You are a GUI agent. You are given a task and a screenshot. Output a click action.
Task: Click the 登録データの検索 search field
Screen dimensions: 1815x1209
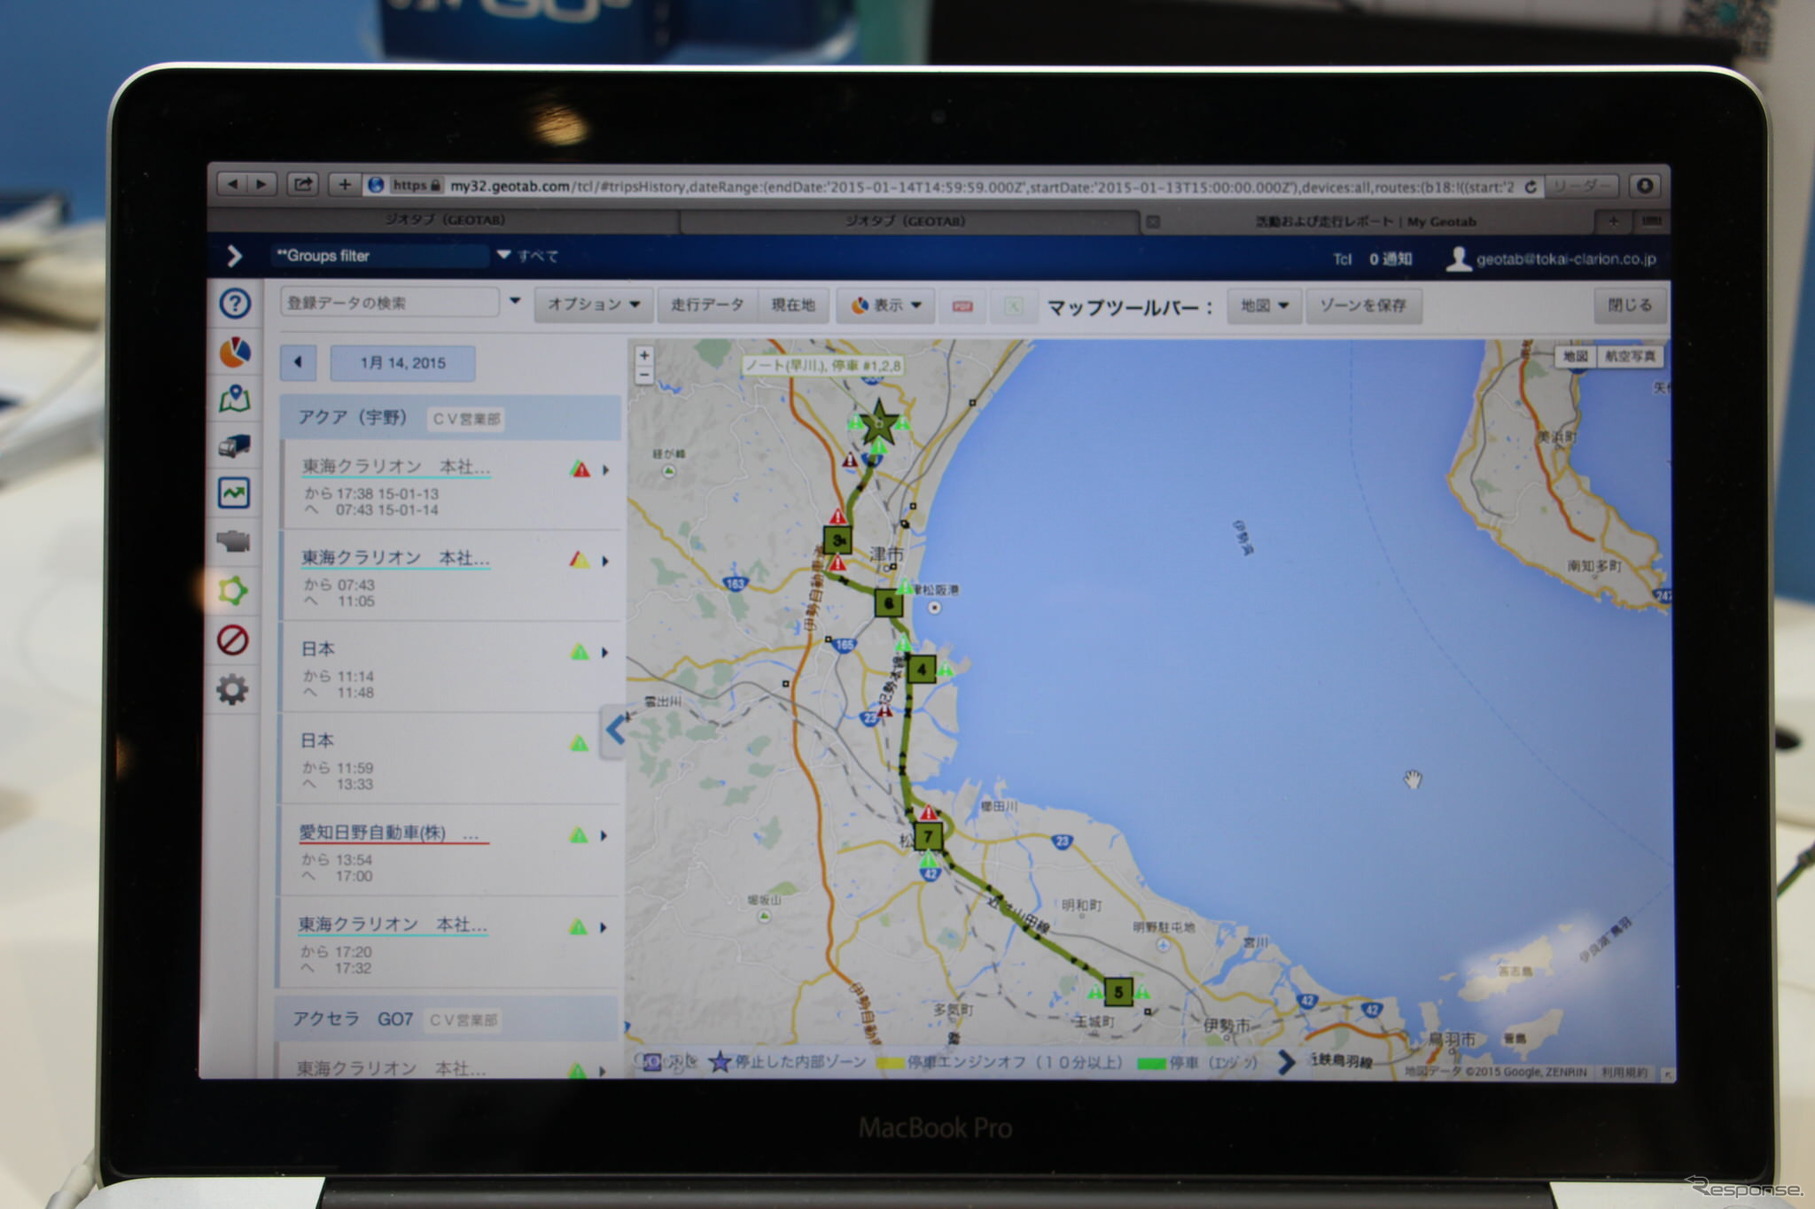389,302
